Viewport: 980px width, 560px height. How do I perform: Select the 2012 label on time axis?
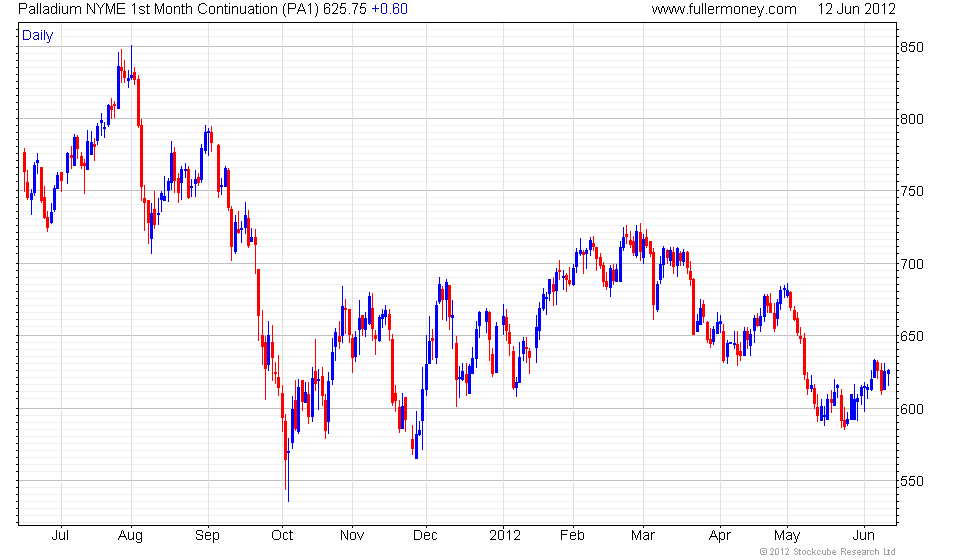504,536
